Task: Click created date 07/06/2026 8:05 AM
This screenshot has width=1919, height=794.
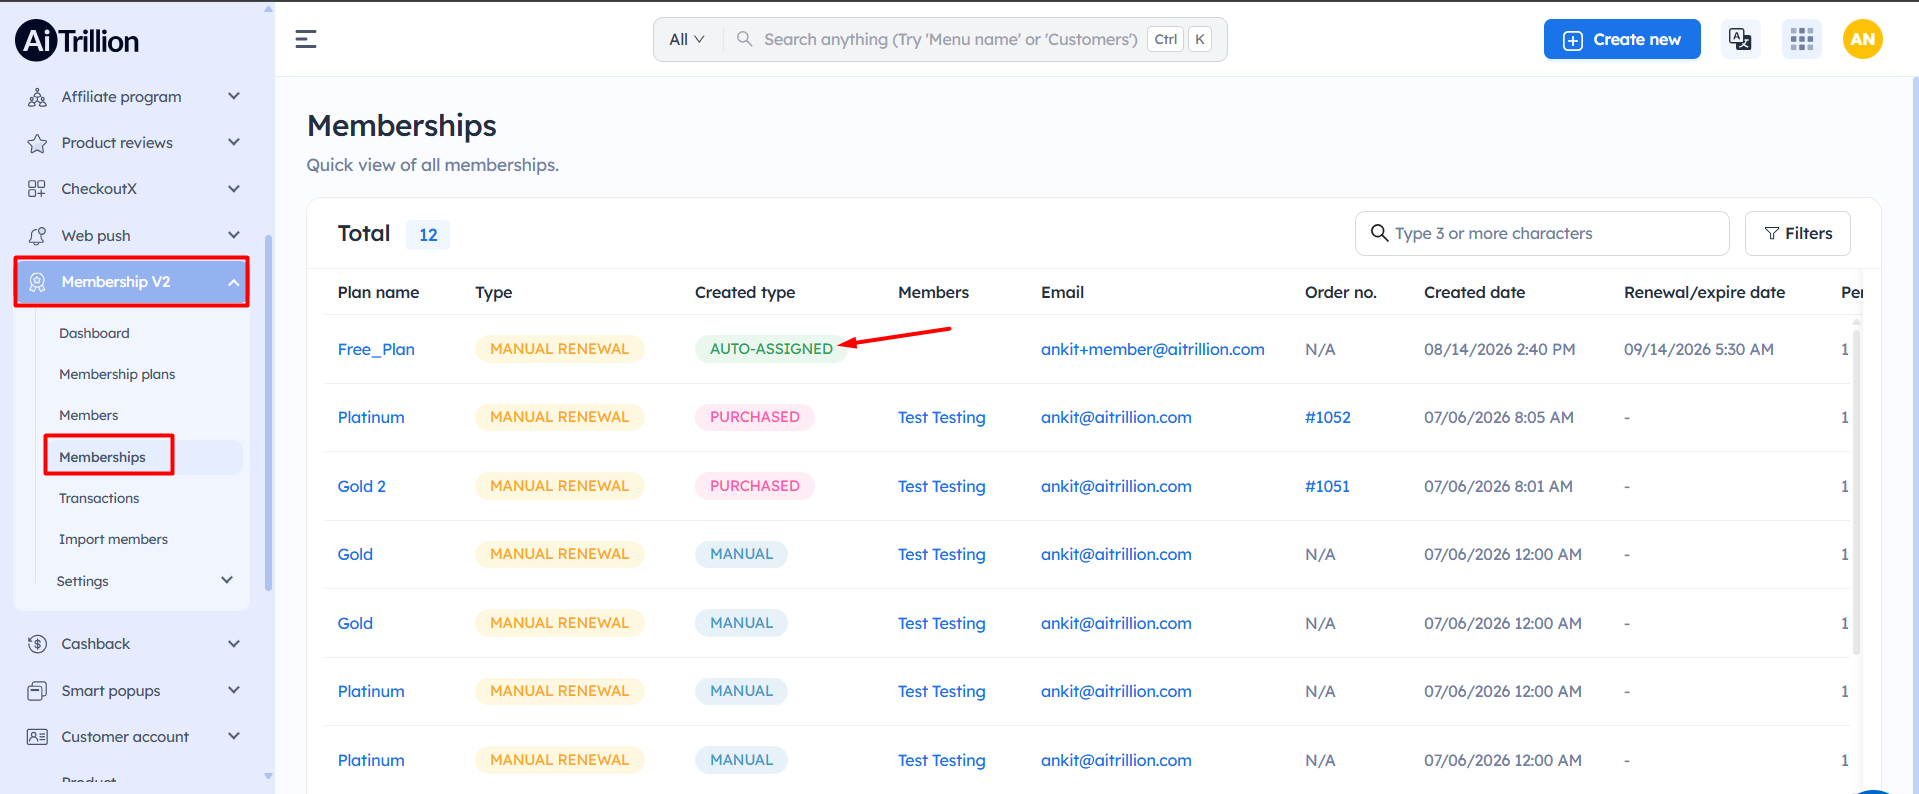Action: tap(1499, 417)
